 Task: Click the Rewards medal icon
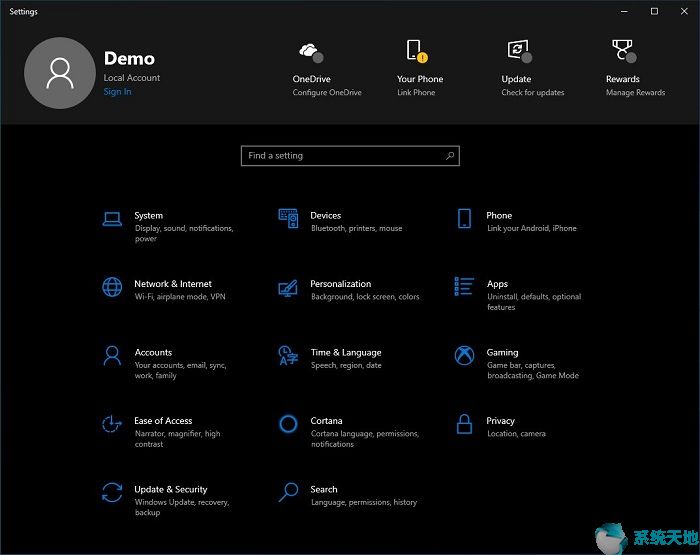[624, 51]
